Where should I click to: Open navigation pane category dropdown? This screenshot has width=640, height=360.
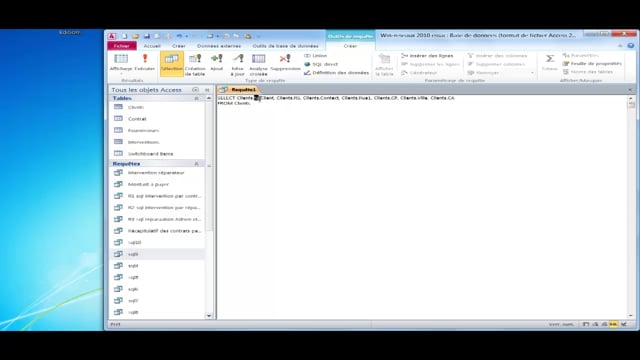pyautogui.click(x=195, y=90)
